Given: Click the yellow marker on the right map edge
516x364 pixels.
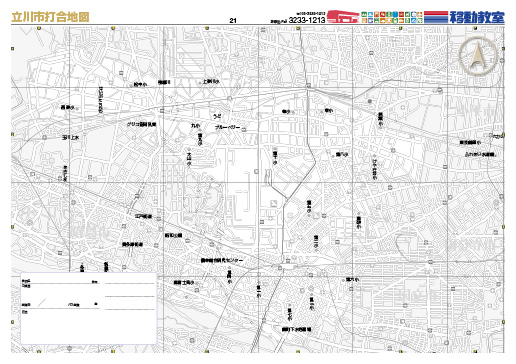Looking at the screenshot, I should pos(503,135).
